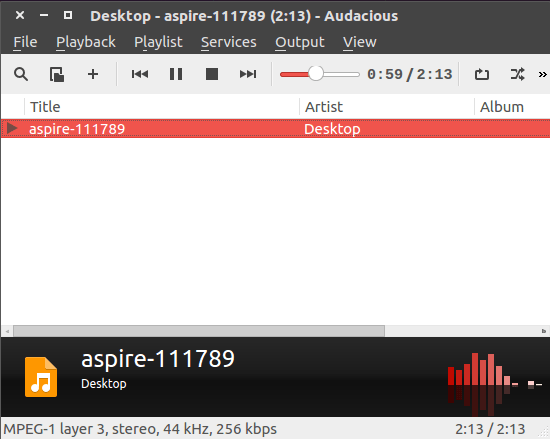Open the View menu
Screen dimensions: 550x439
[360, 42]
